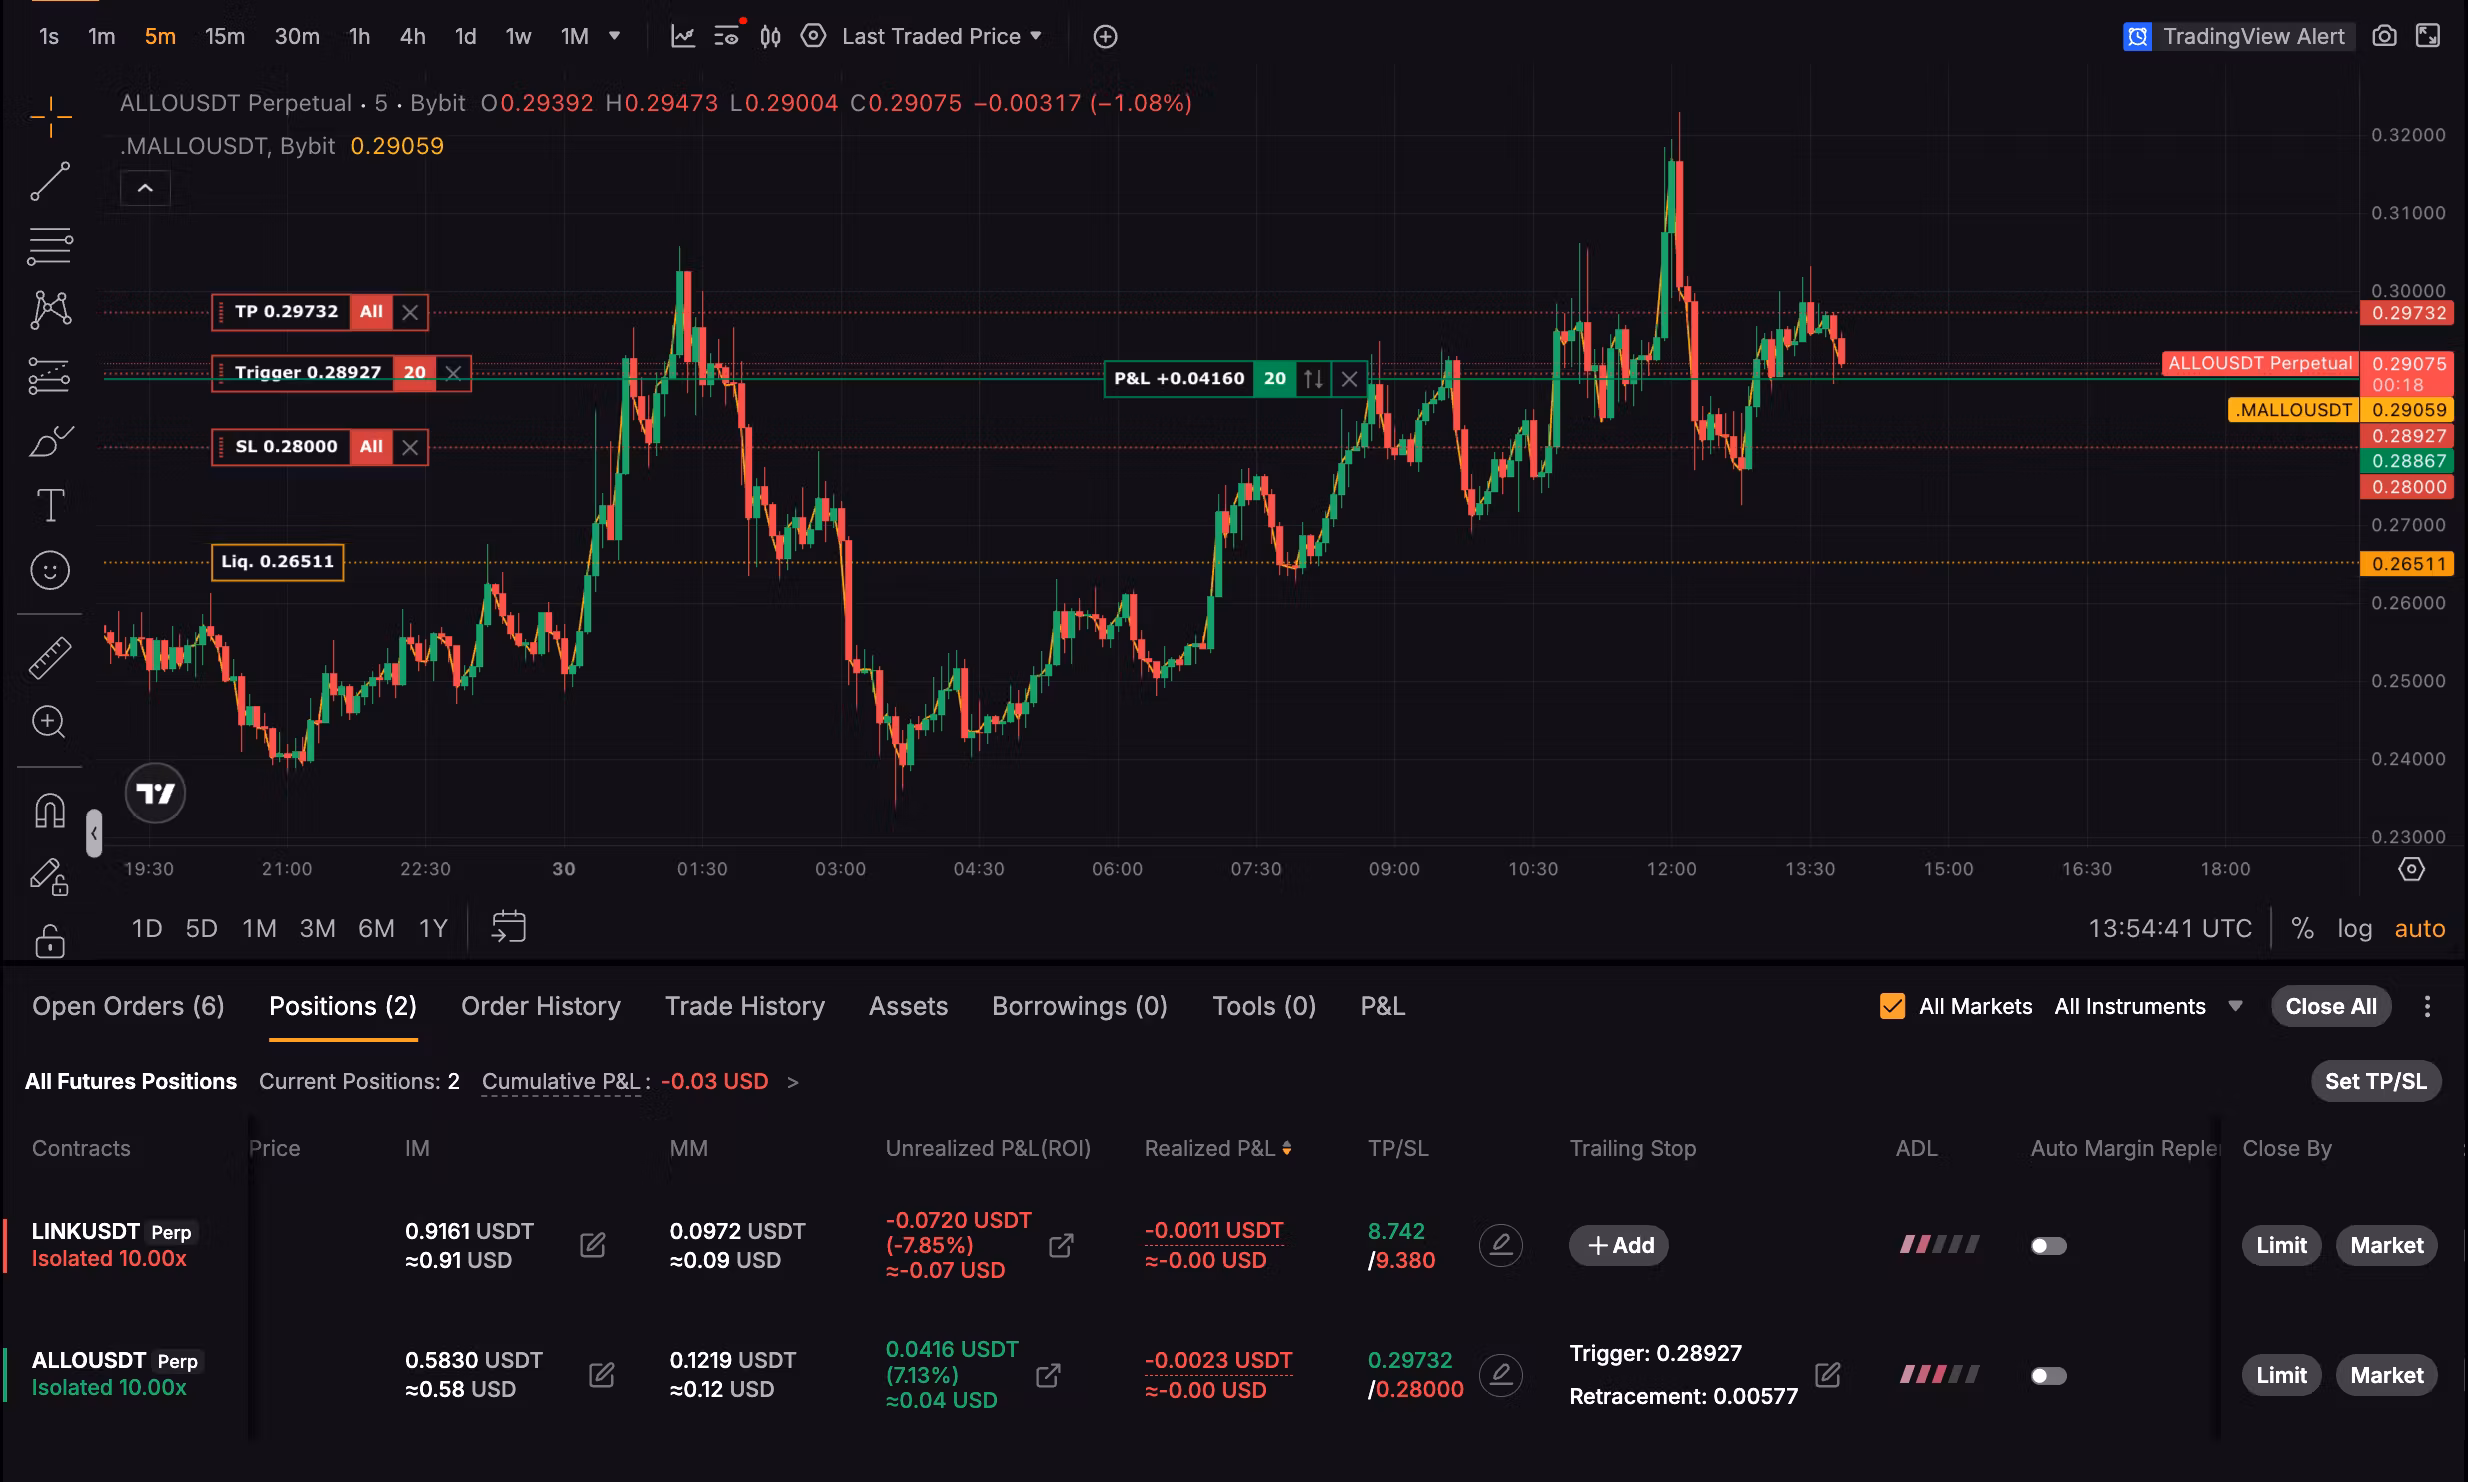Screen dimensions: 2468x1482
Task: Open the forecasting and measurement tool
Action: click(x=50, y=375)
